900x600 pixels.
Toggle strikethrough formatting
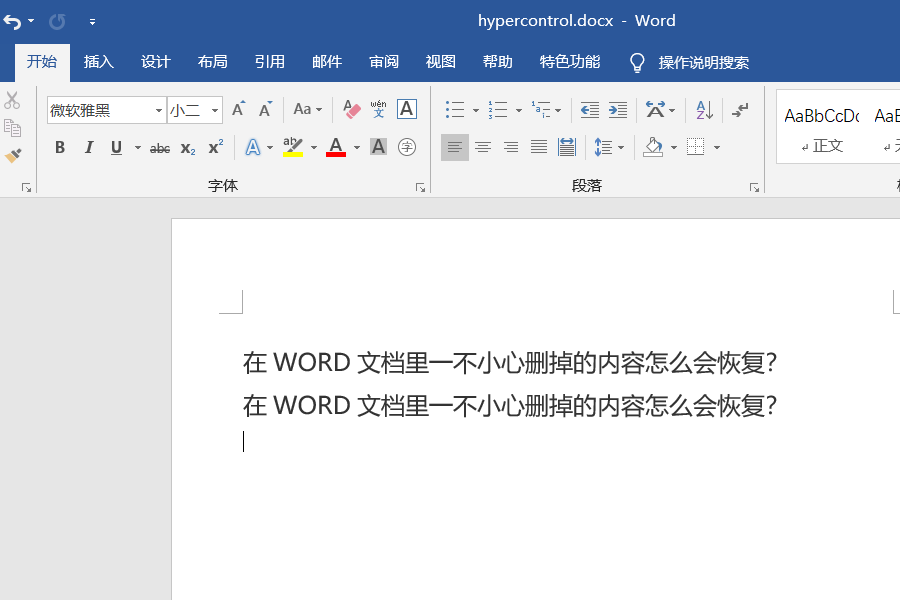(x=160, y=148)
